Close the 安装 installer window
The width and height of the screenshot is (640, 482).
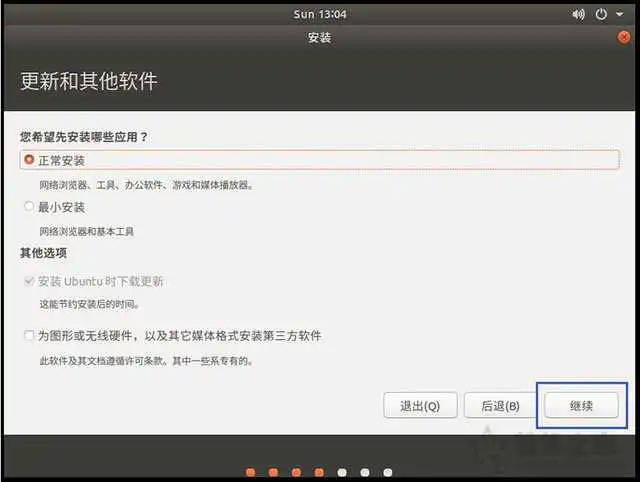(x=624, y=38)
